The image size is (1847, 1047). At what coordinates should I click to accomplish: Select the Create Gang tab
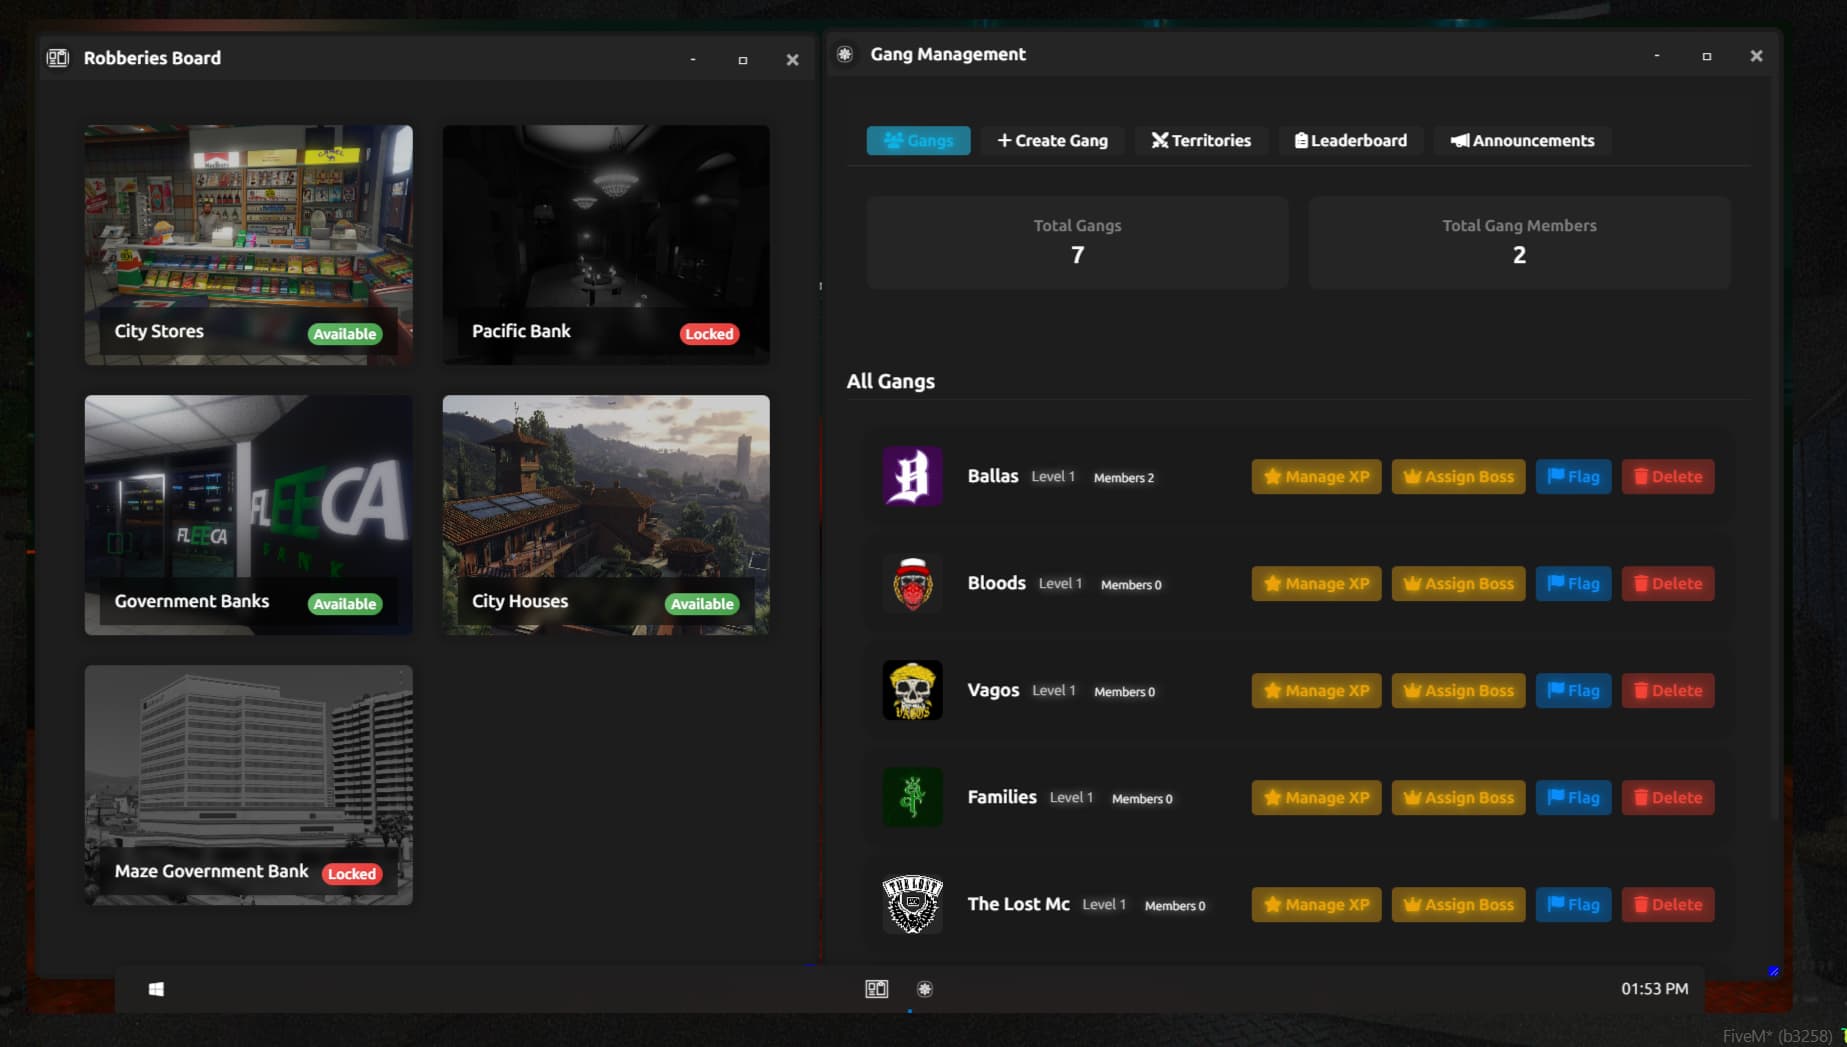coord(1052,140)
